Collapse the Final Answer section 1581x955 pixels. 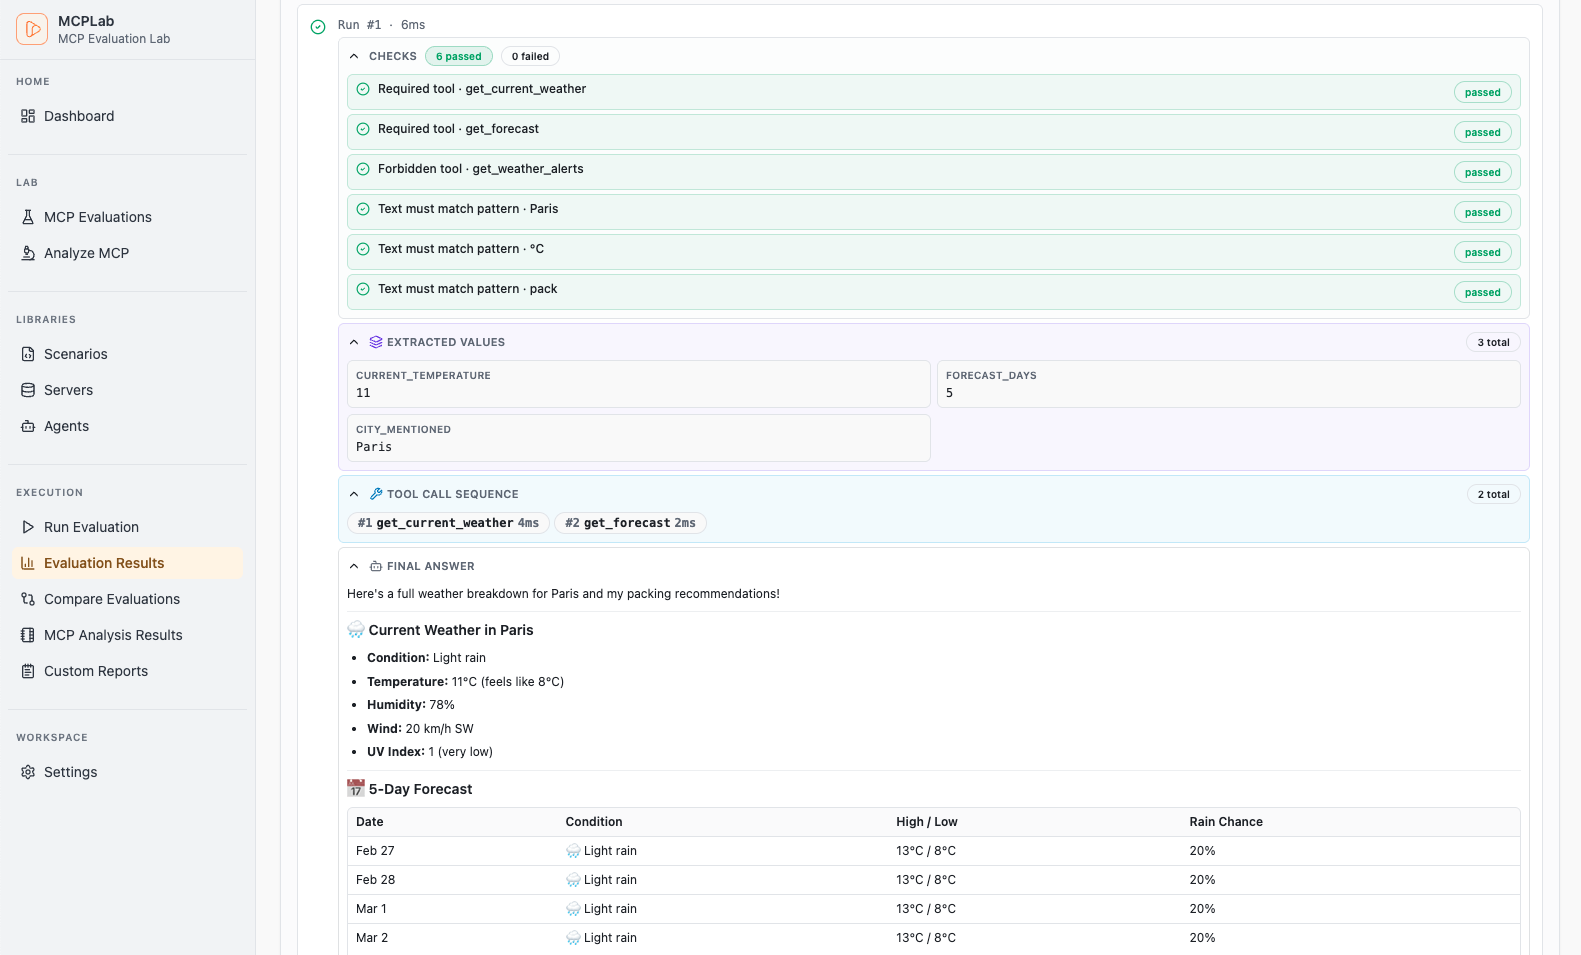point(354,566)
